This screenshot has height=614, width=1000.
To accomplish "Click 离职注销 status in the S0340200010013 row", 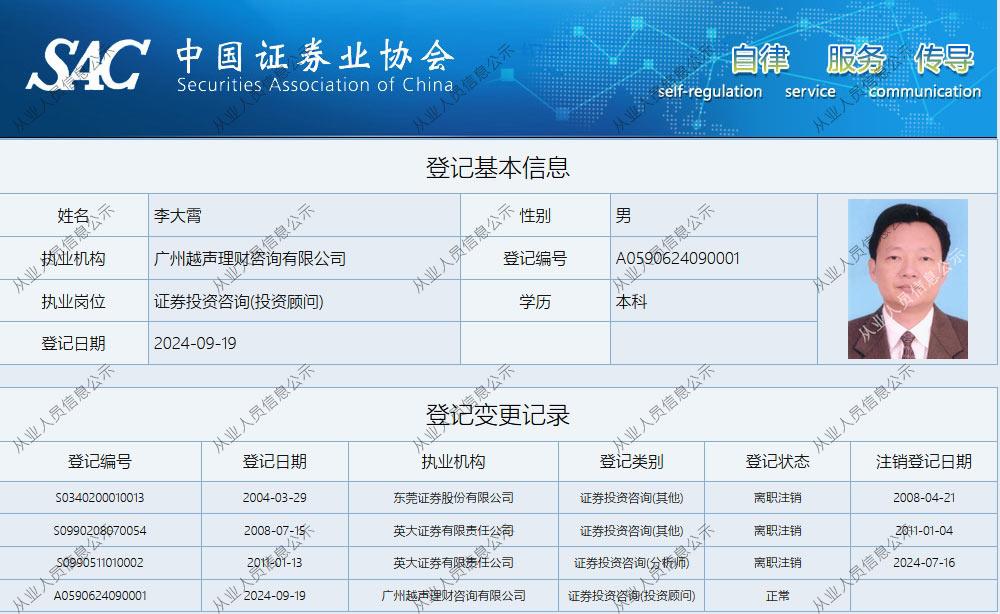I will pos(777,497).
